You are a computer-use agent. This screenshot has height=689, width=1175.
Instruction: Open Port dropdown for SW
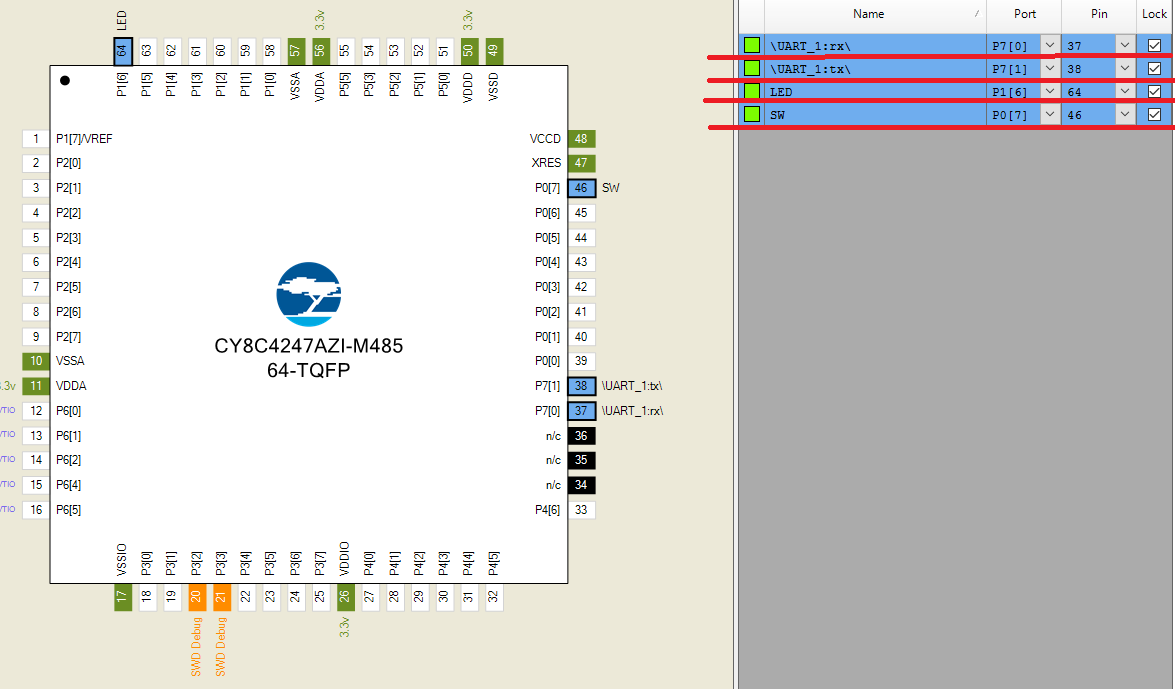click(x=1050, y=115)
